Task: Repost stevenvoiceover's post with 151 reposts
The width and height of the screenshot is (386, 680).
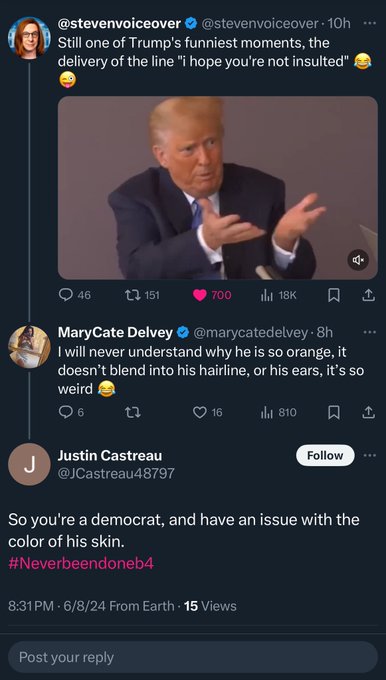Action: (142, 295)
